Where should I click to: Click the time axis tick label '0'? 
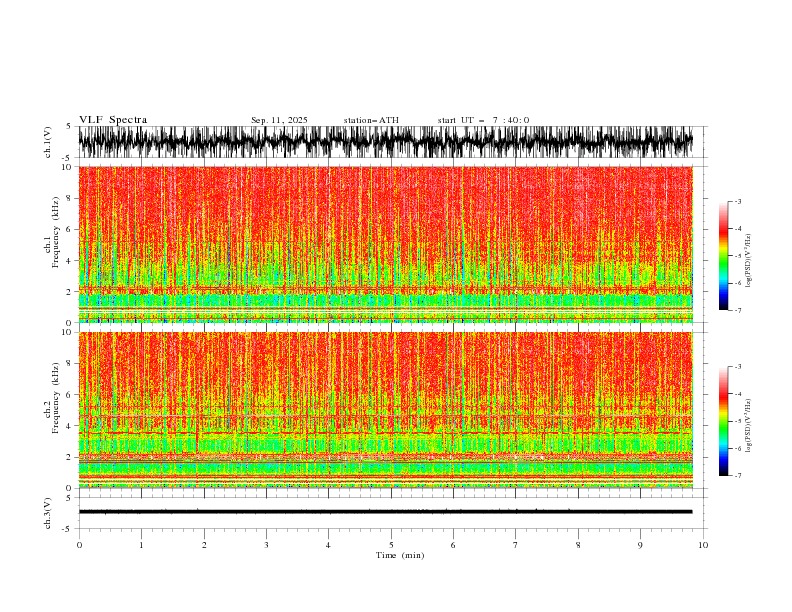[x=79, y=545]
